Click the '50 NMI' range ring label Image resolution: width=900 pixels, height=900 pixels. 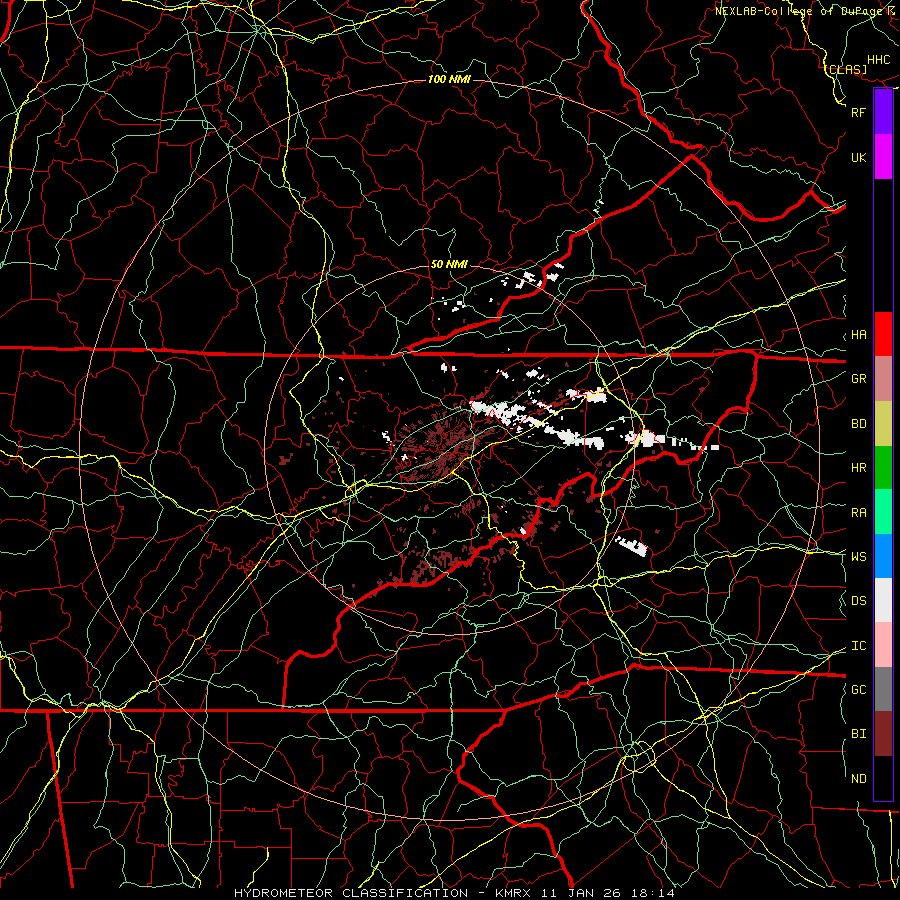(x=449, y=264)
